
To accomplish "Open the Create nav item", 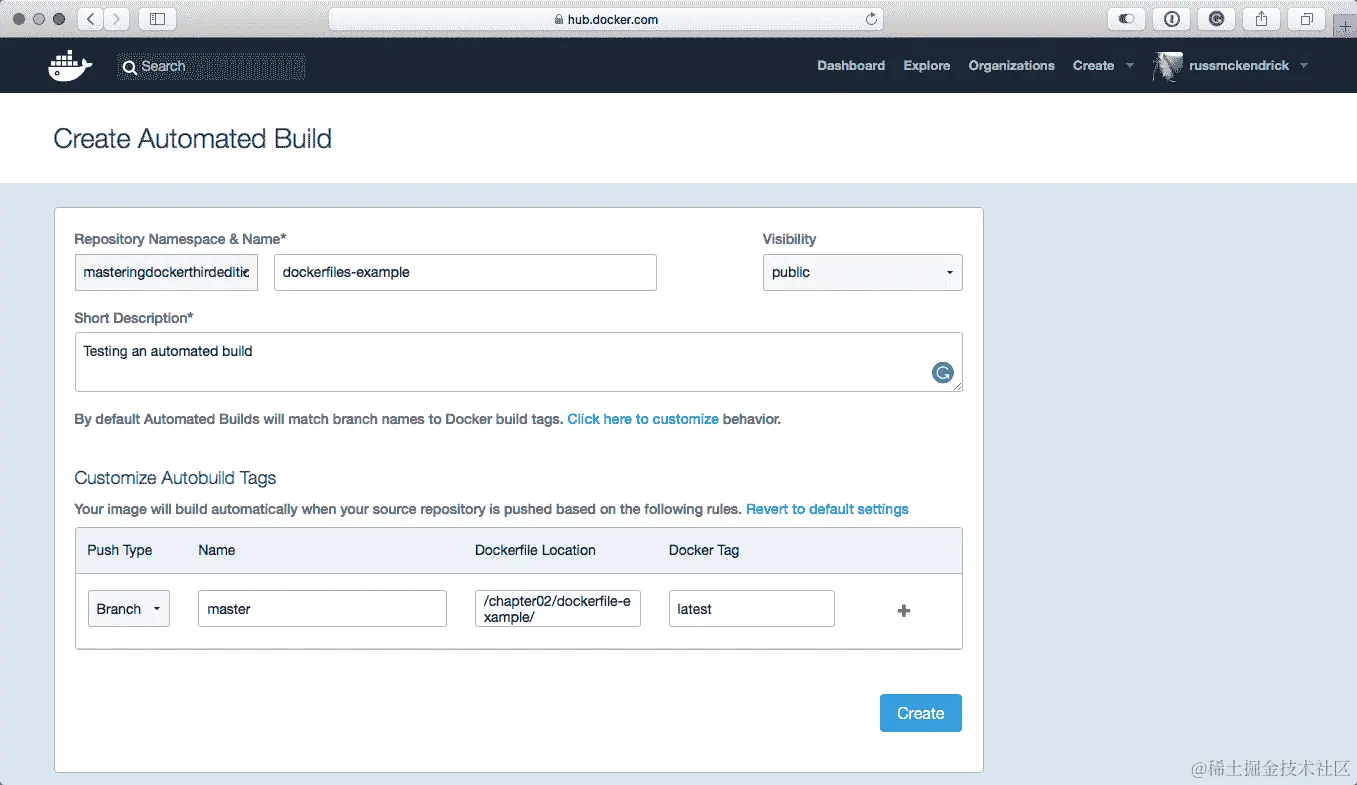I will pos(1093,66).
